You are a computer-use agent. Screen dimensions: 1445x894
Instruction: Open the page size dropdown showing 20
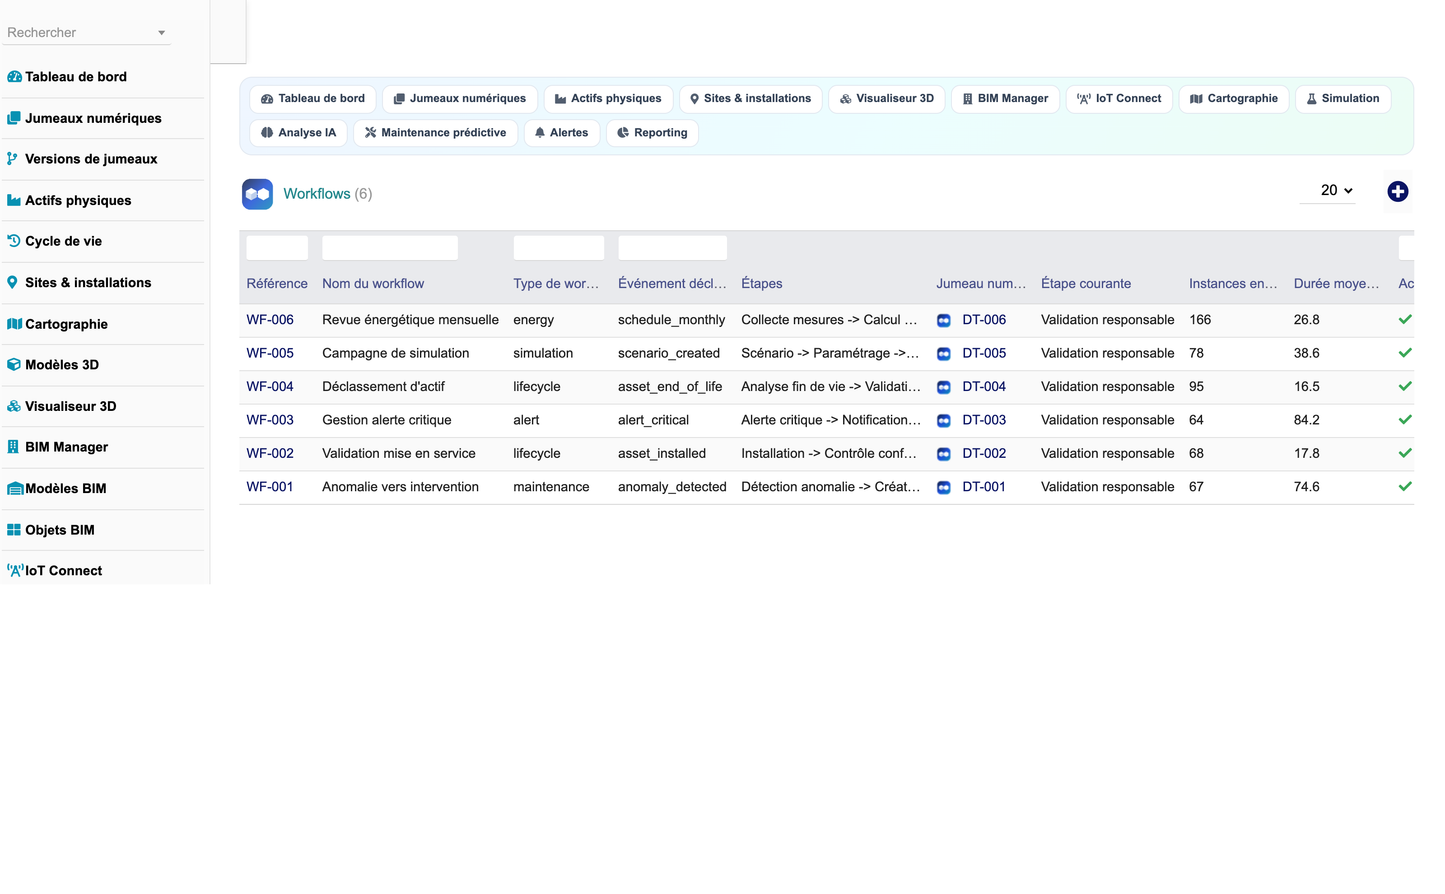click(1327, 190)
